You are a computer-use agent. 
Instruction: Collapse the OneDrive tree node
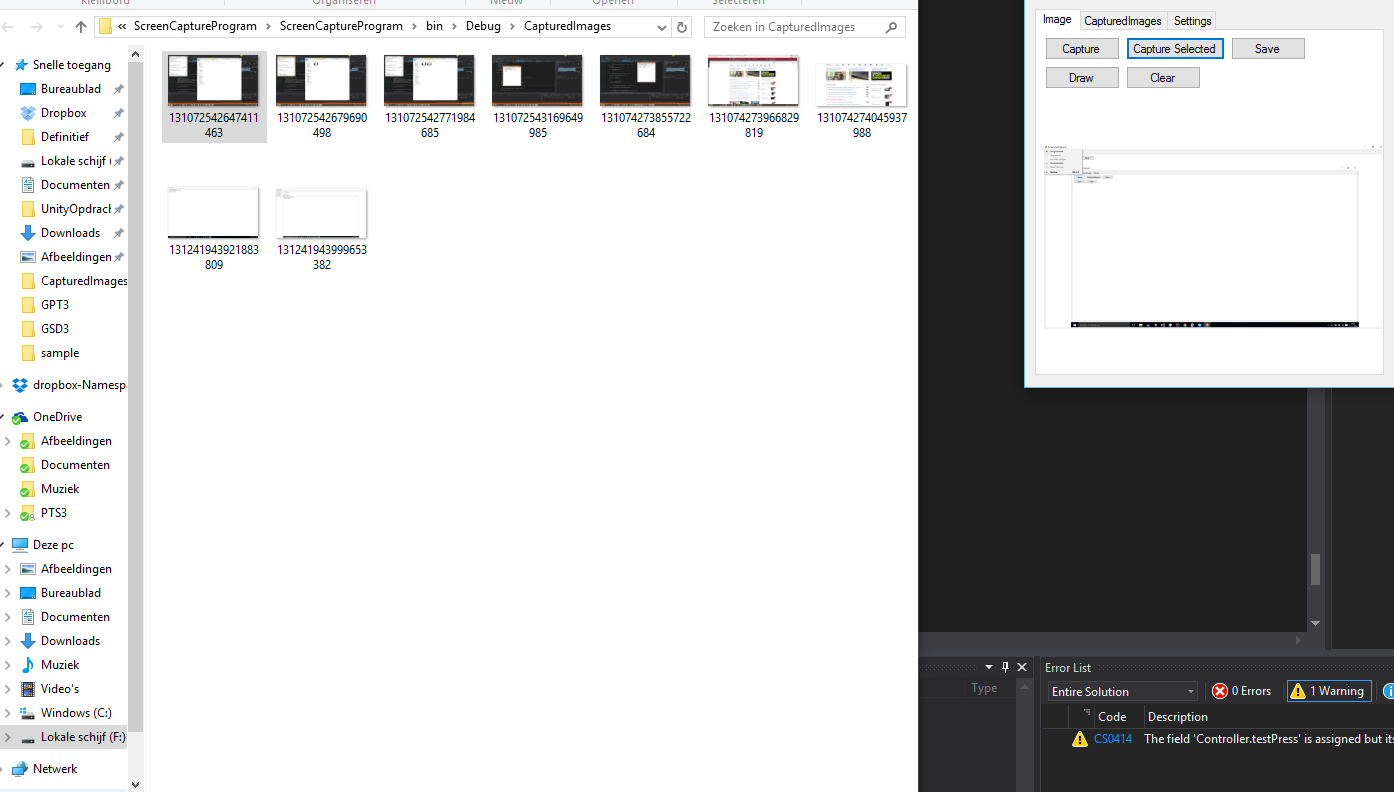pyautogui.click(x=8, y=417)
